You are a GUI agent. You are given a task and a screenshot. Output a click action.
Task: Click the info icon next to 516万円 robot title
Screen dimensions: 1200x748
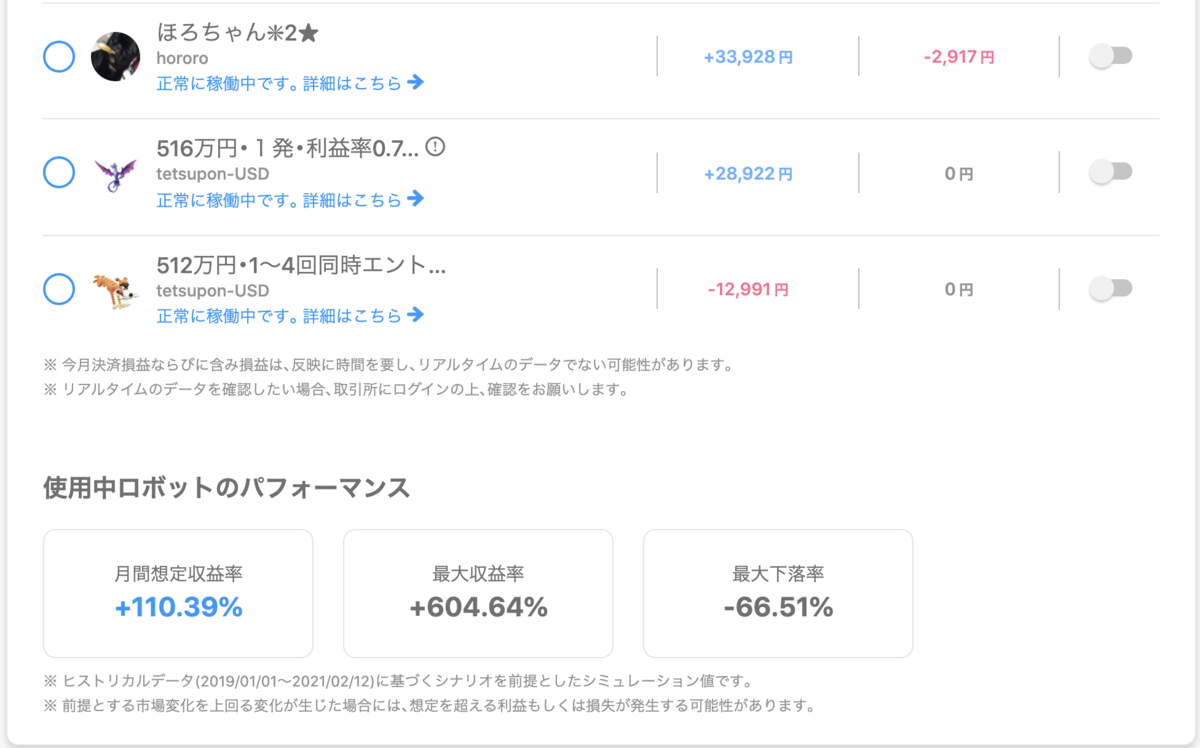[435, 147]
